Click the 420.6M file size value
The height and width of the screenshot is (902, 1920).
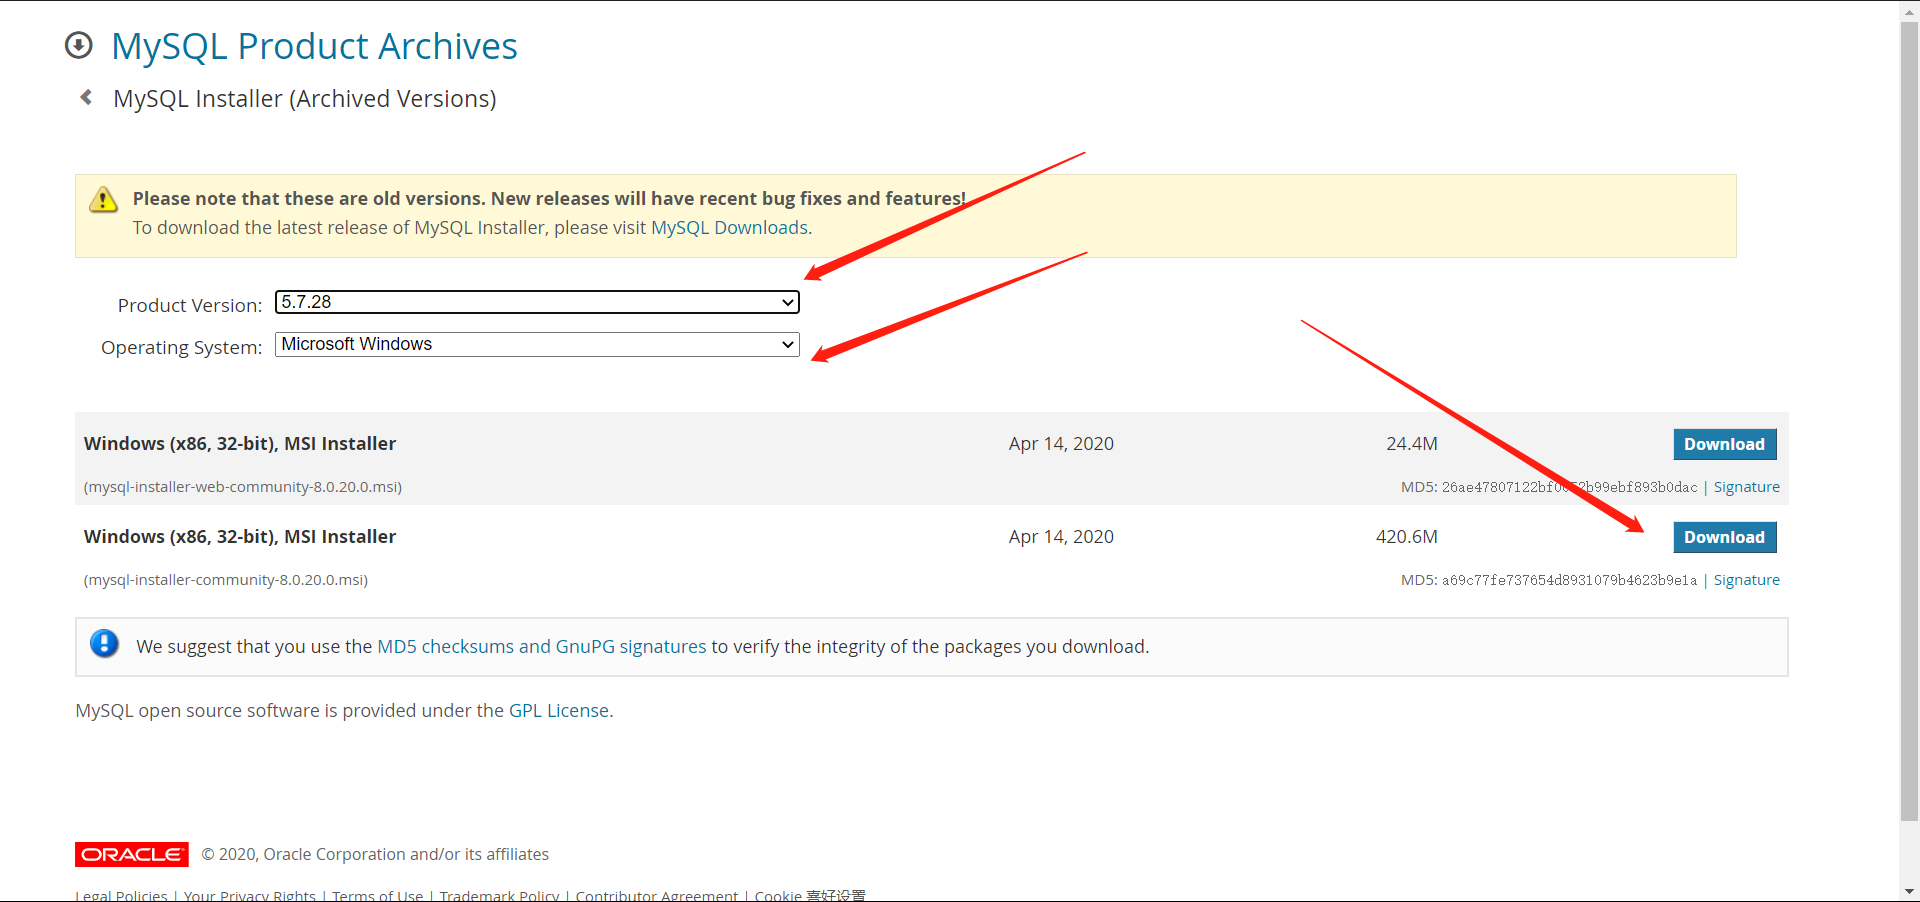[x=1406, y=537]
